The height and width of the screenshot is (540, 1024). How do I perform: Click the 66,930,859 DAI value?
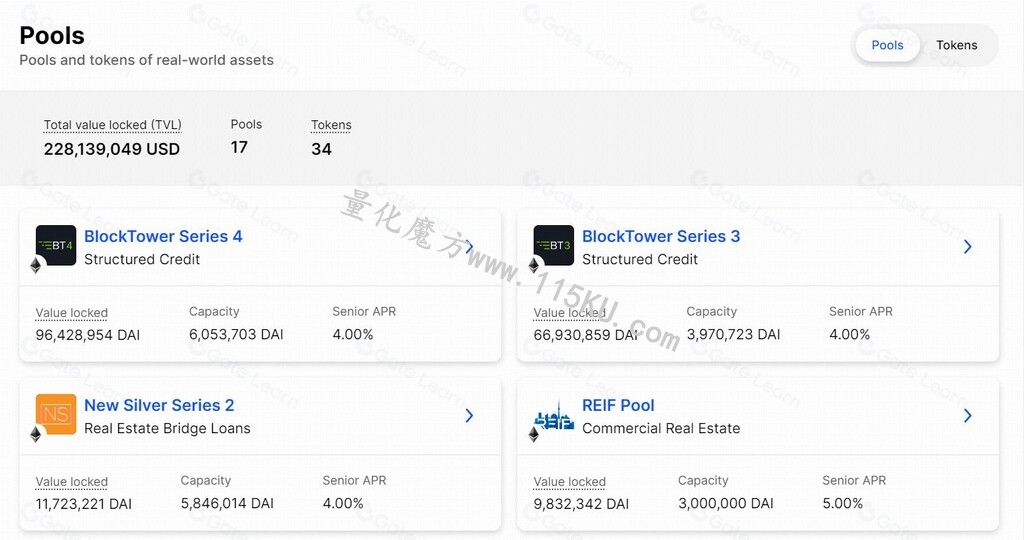coord(585,335)
